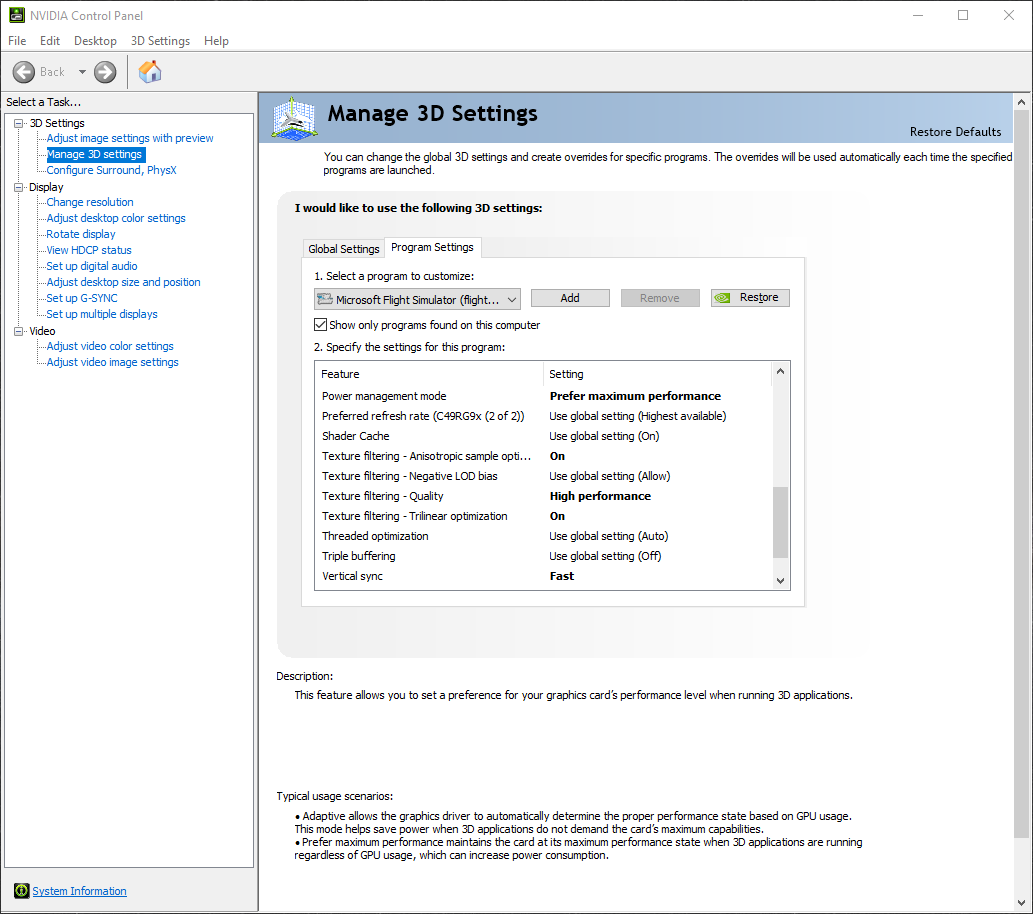Screen dimensions: 1033x914
Task: Select Texture filtering - Negative LOD bias row
Action: 544,476
